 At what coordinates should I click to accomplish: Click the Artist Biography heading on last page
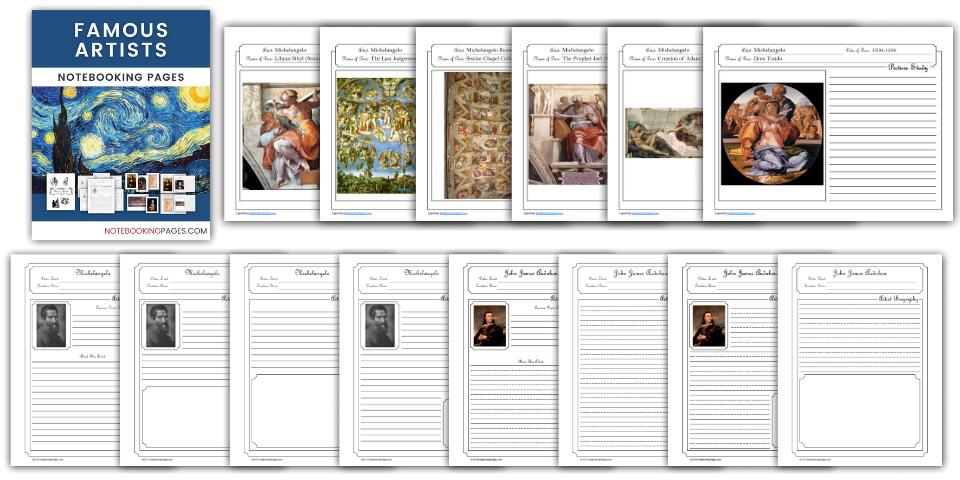point(898,299)
